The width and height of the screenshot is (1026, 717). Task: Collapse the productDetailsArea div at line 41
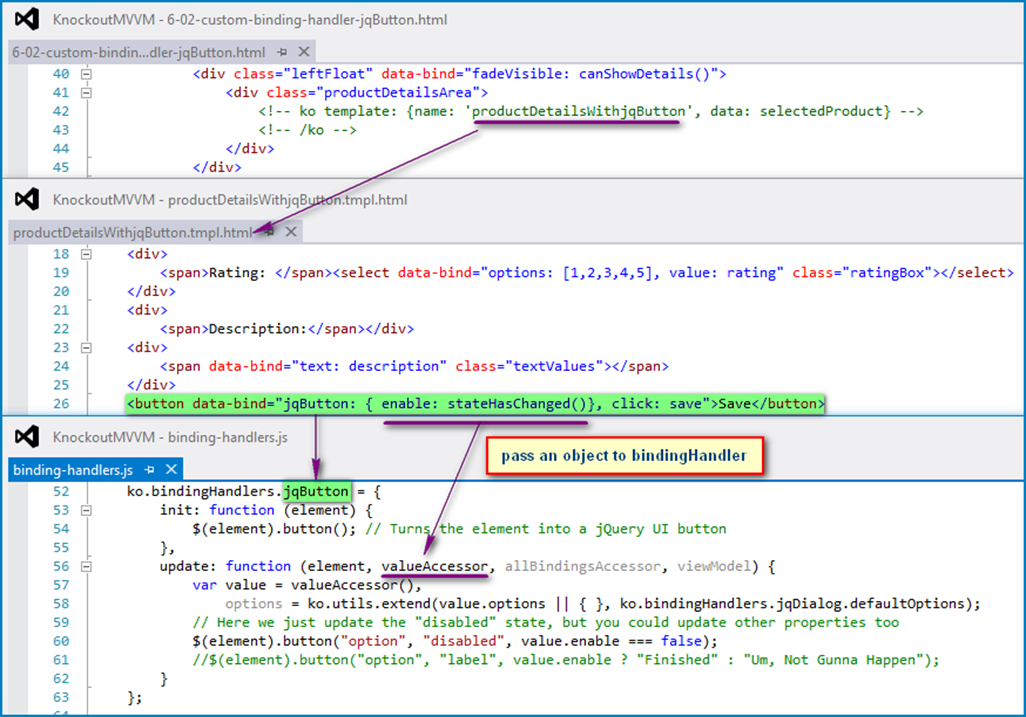click(x=87, y=93)
